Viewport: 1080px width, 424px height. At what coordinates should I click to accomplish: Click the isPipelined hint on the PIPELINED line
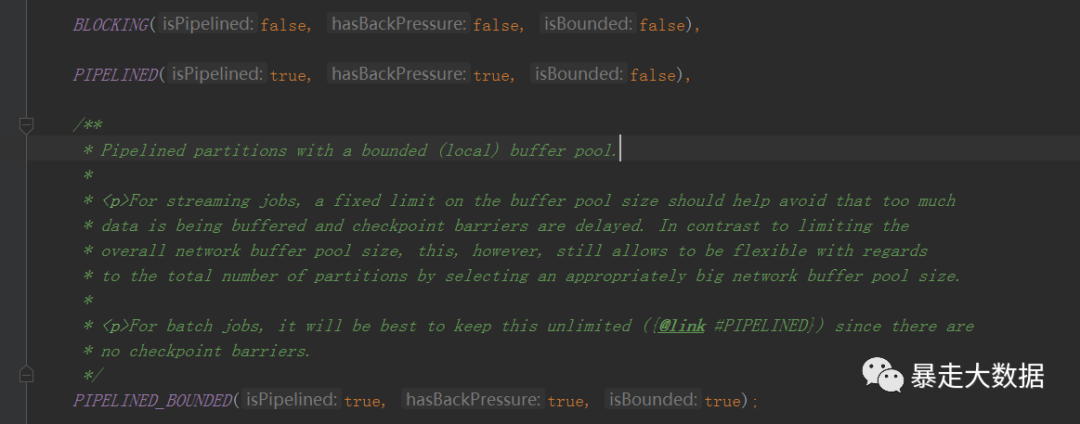[216, 74]
